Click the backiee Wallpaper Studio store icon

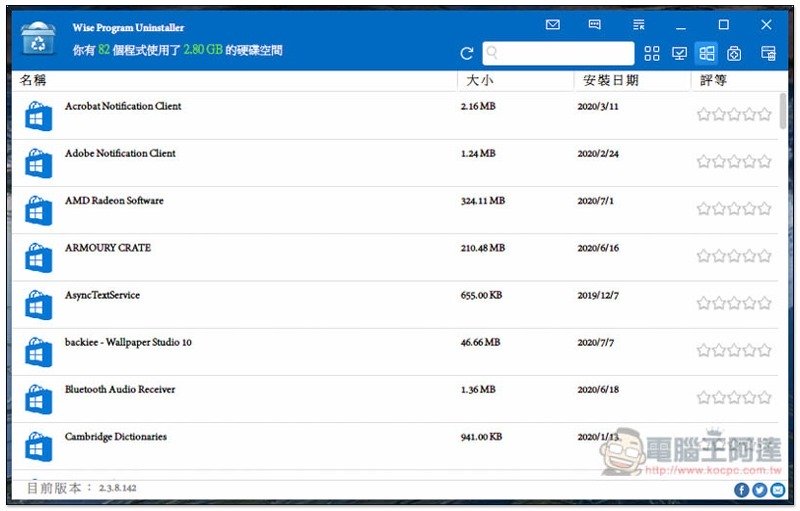click(x=38, y=352)
